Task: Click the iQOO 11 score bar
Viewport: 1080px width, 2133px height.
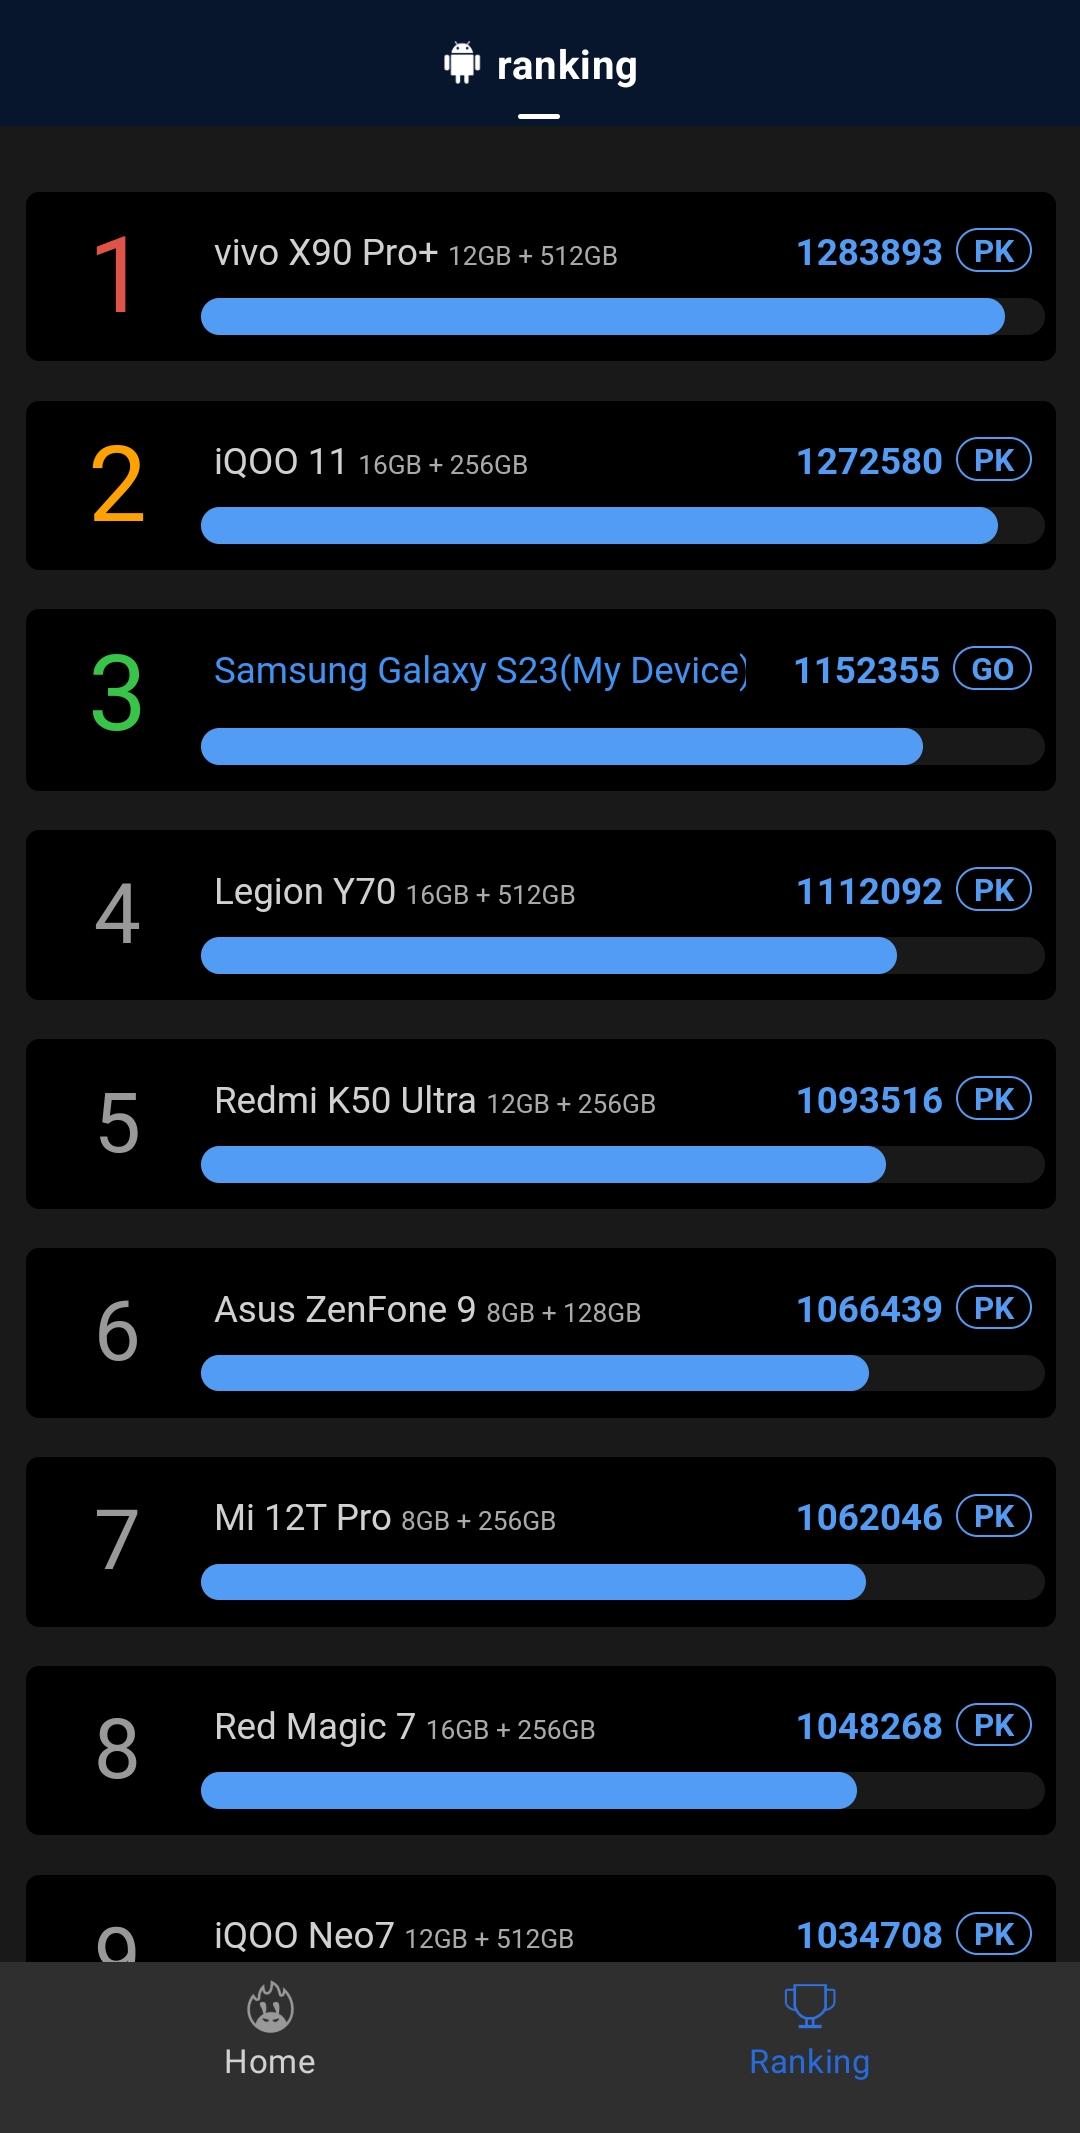Action: point(622,526)
